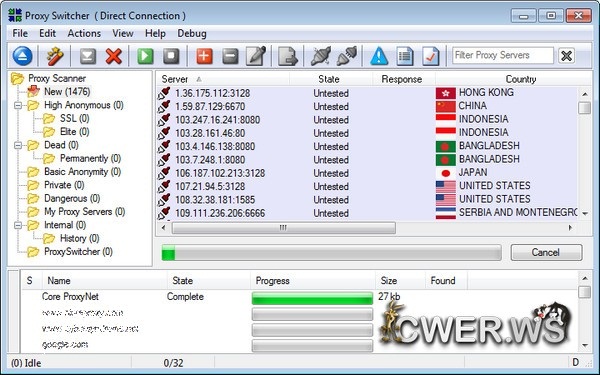Screen dimensions: 600x375
Task: Click the HONG KONG flag icon
Action: 446,93
